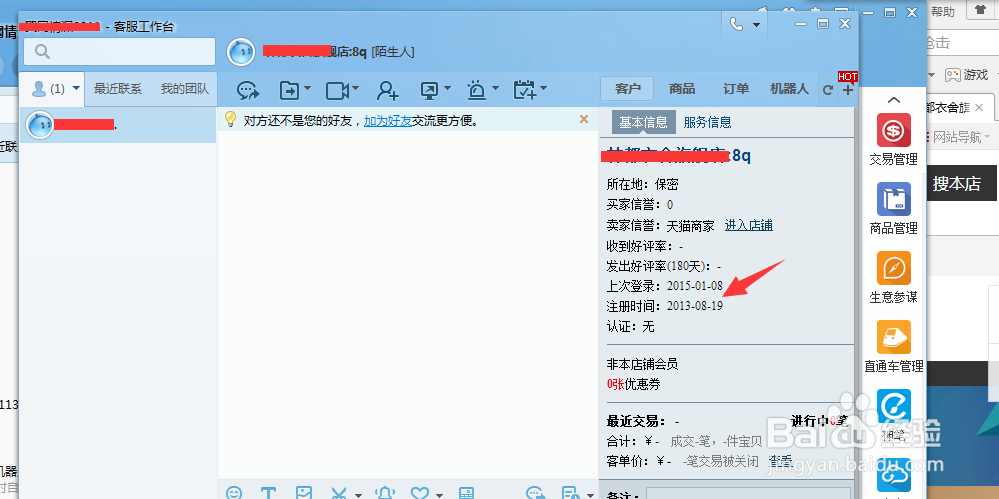The image size is (999, 499).
Task: Click the 非本店铺会员 text
Action: pos(642,365)
